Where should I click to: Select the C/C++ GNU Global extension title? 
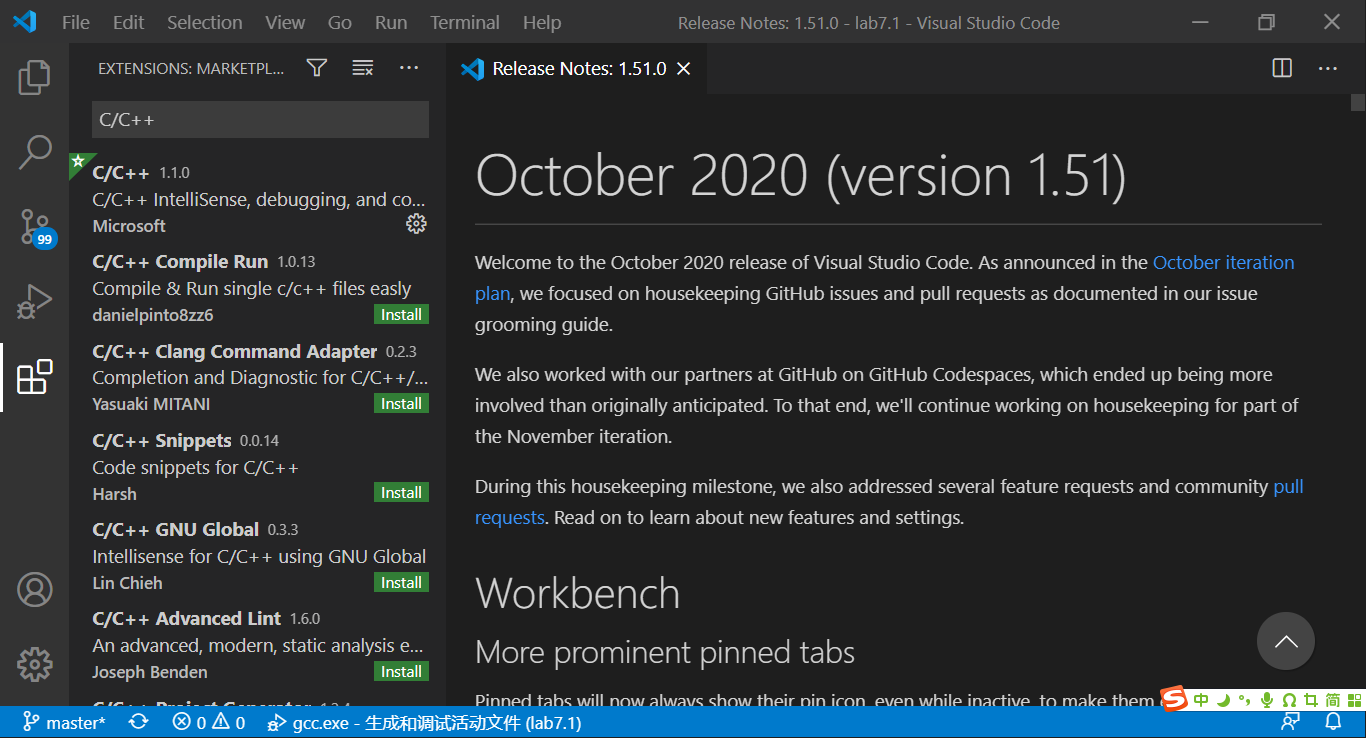175,529
